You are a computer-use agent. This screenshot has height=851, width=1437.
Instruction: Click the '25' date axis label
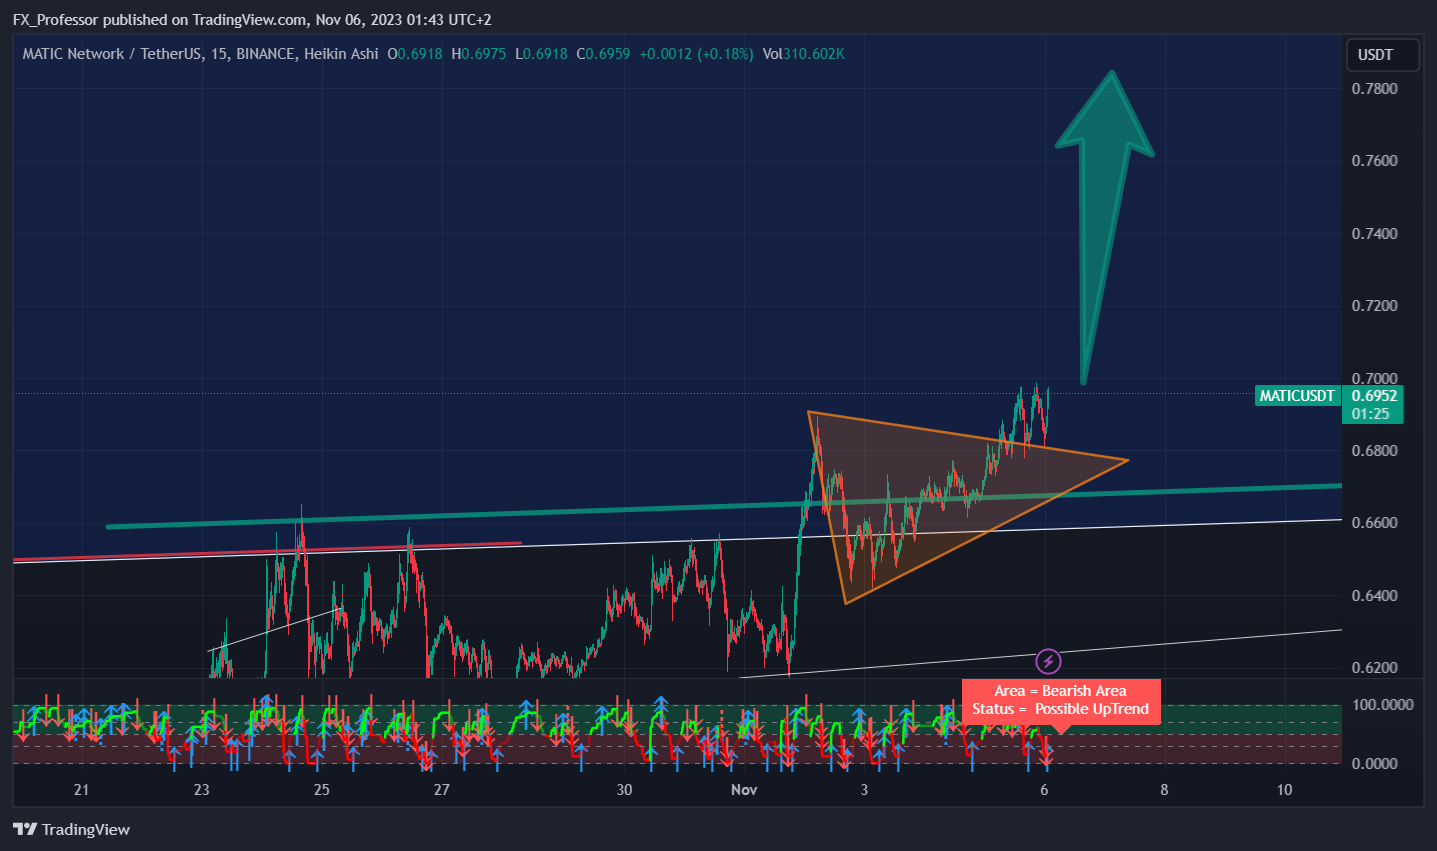point(321,790)
